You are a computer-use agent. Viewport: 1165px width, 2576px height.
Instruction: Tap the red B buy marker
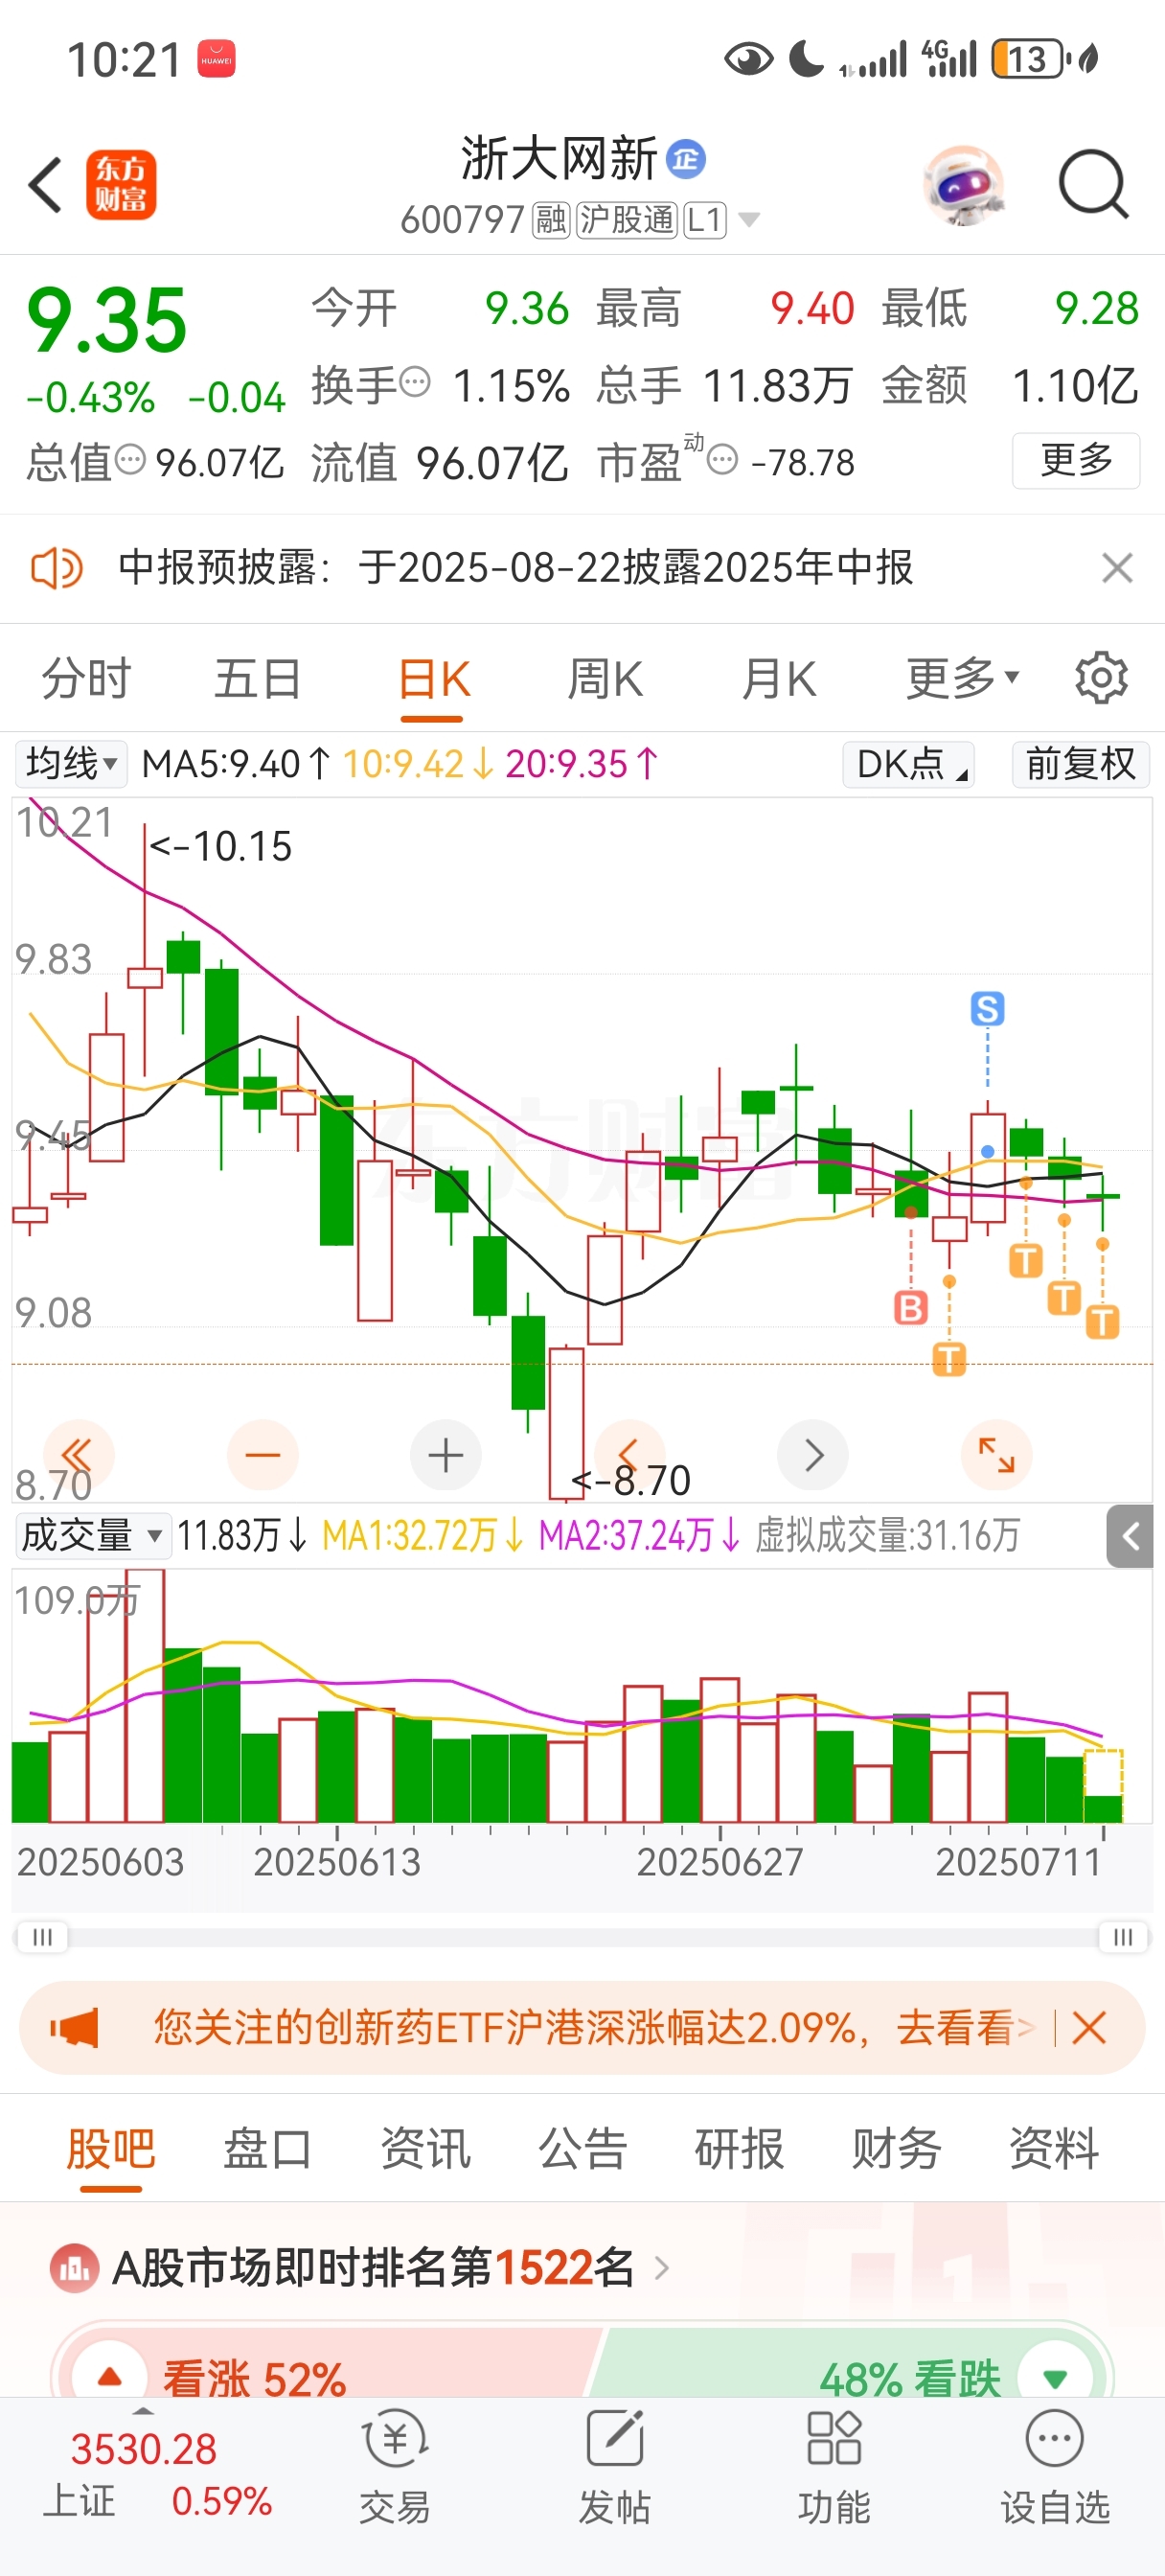(x=910, y=1307)
